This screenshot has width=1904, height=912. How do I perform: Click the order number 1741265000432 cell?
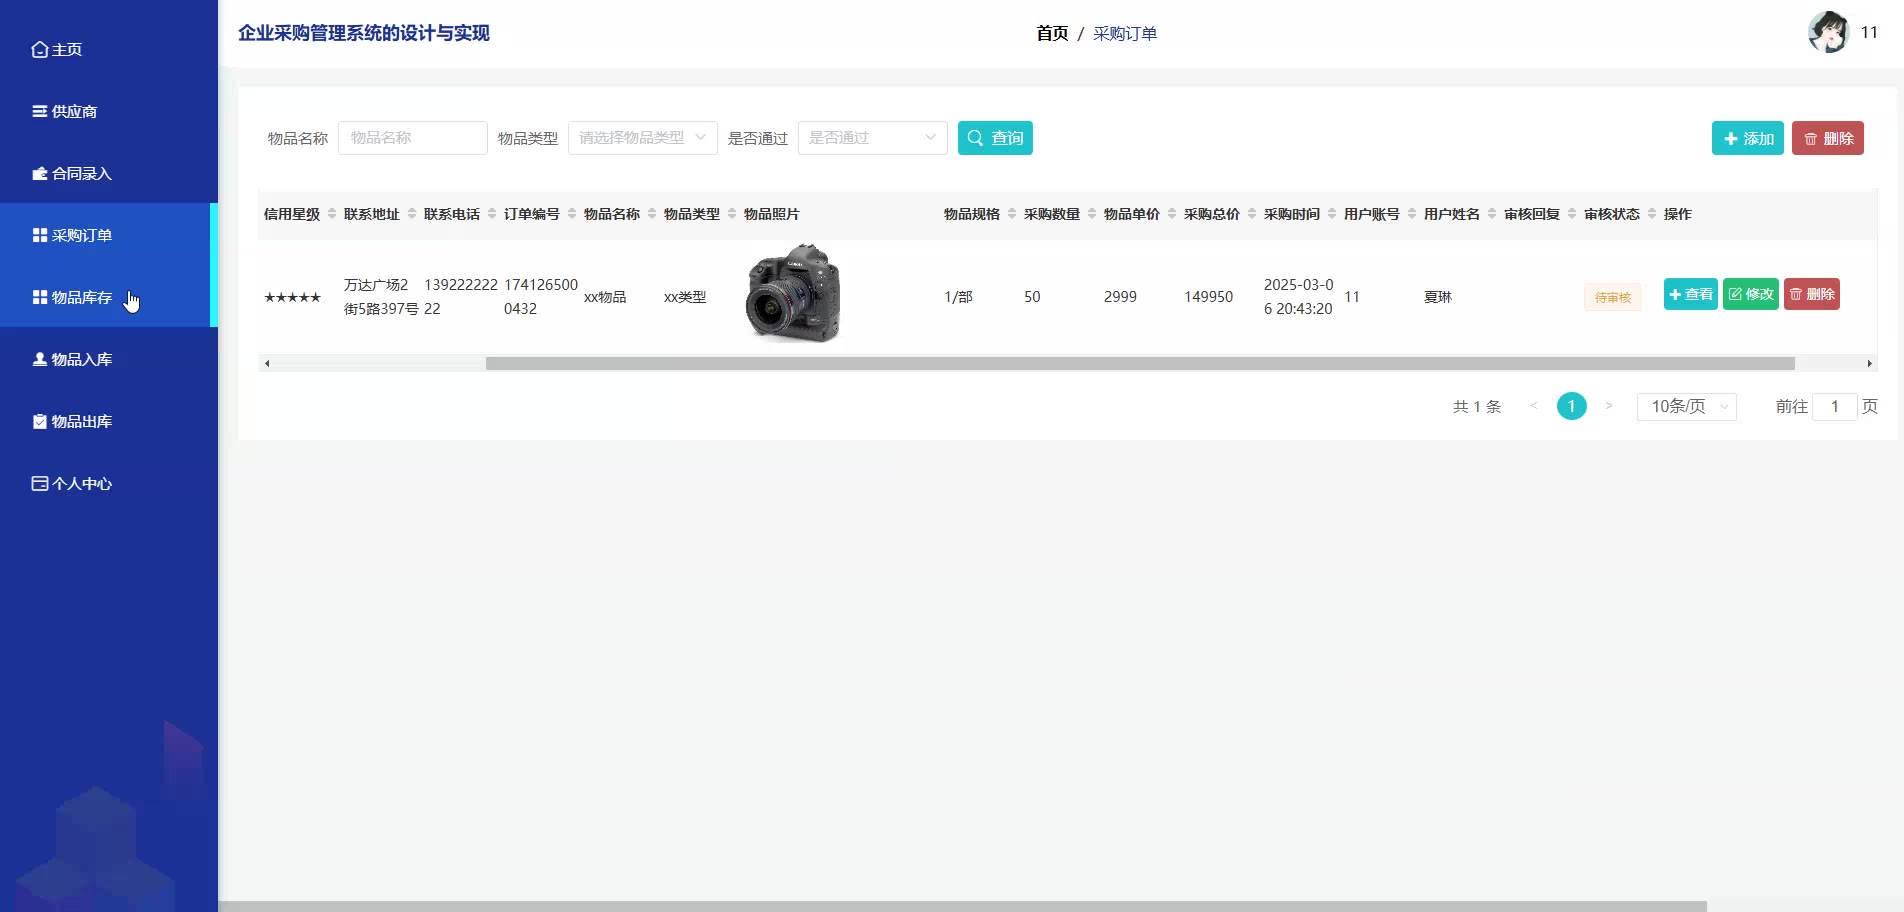(x=541, y=297)
